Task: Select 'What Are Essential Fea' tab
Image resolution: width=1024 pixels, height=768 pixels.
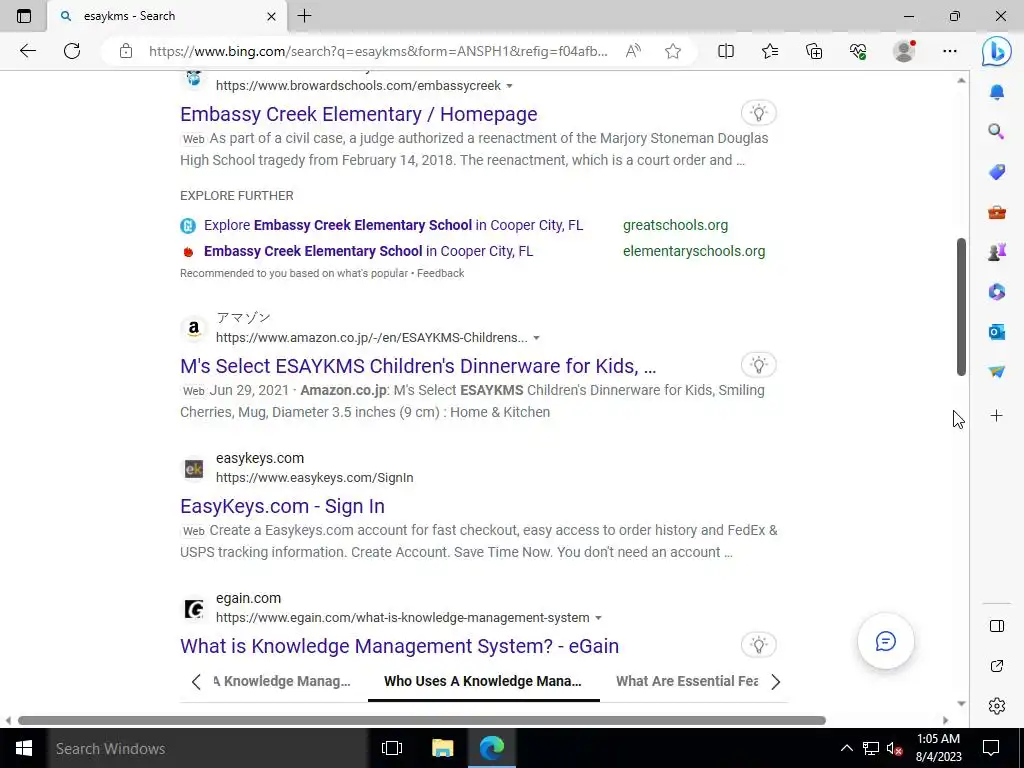Action: click(x=687, y=681)
